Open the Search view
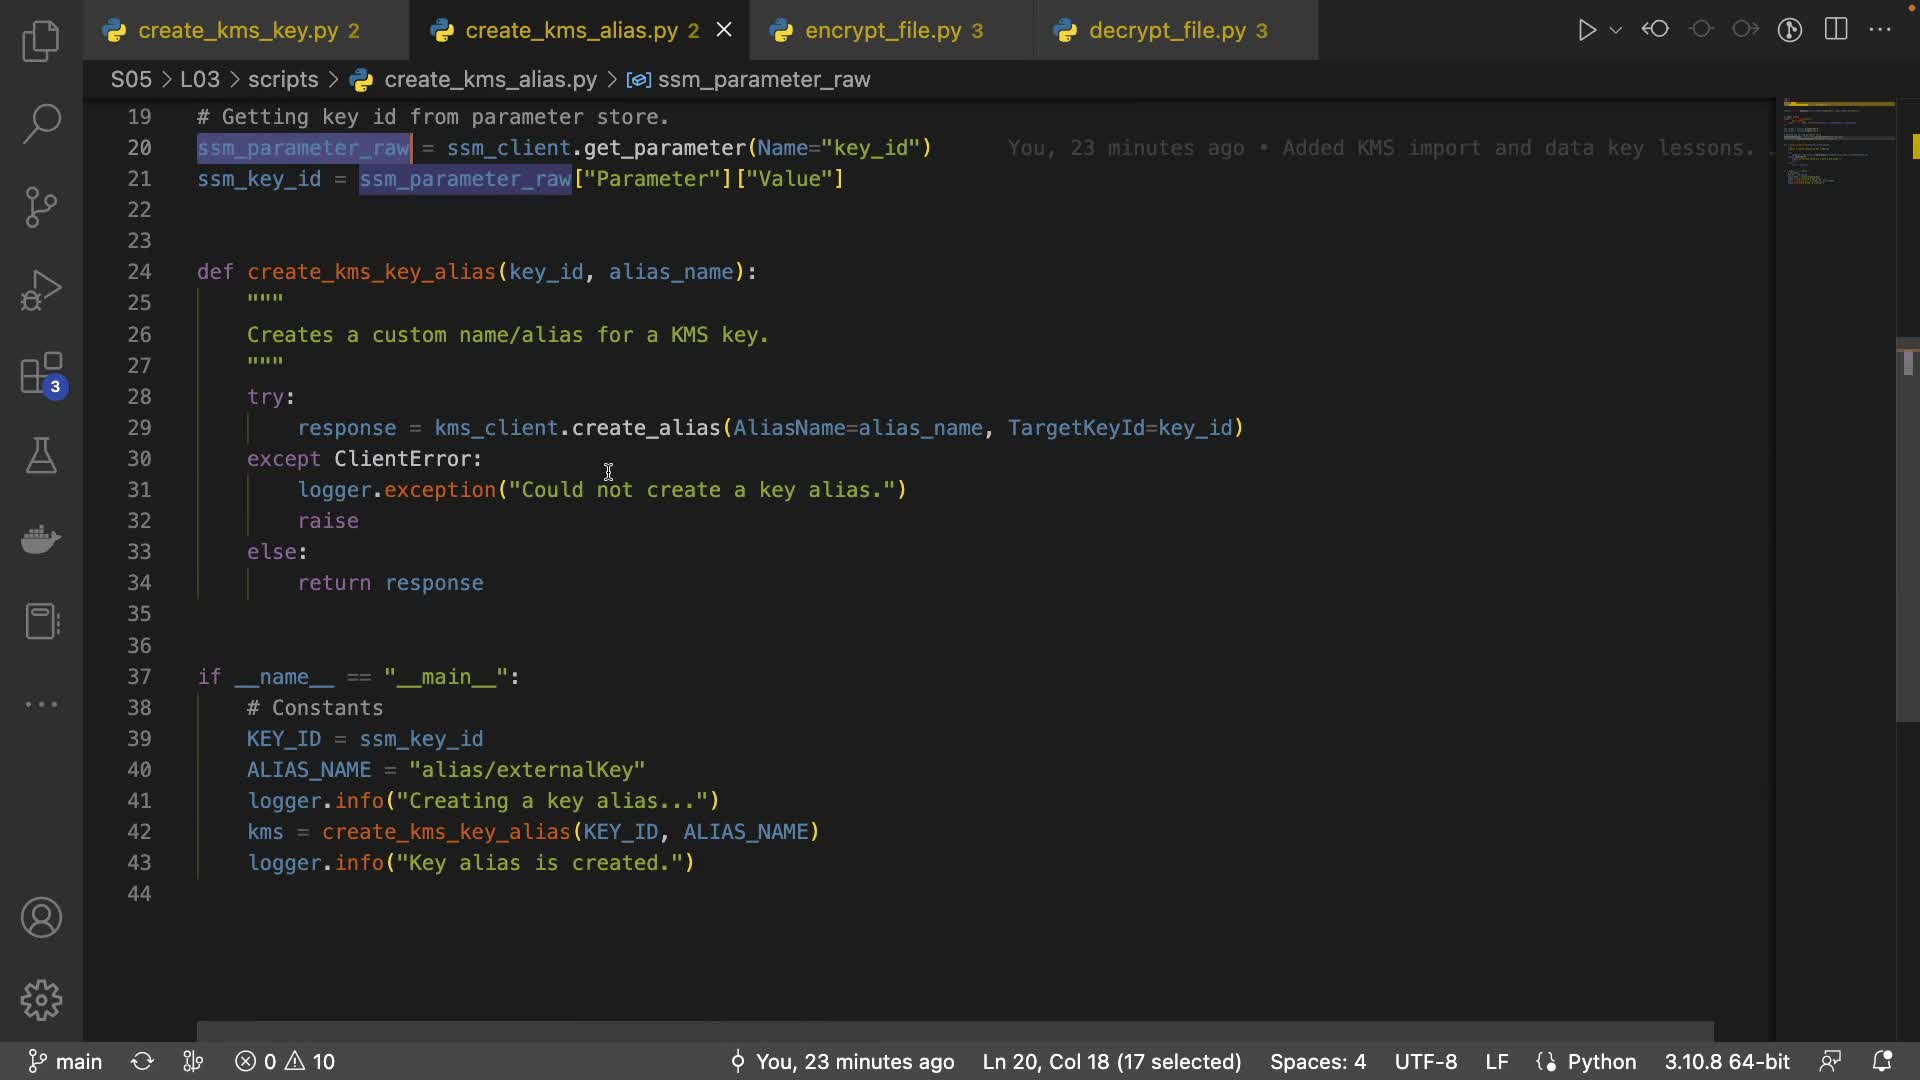 point(41,124)
